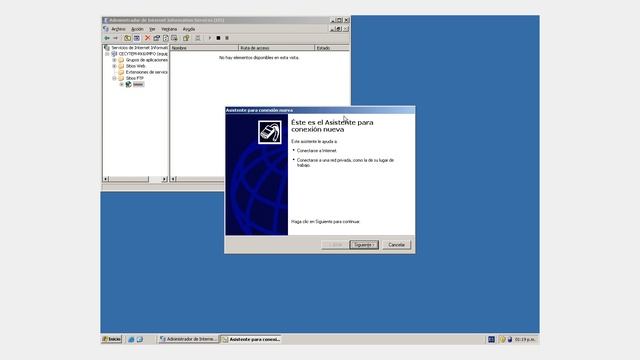Click the Siguiente button in wizard
Screen dimensions: 640x360
[x=364, y=244]
